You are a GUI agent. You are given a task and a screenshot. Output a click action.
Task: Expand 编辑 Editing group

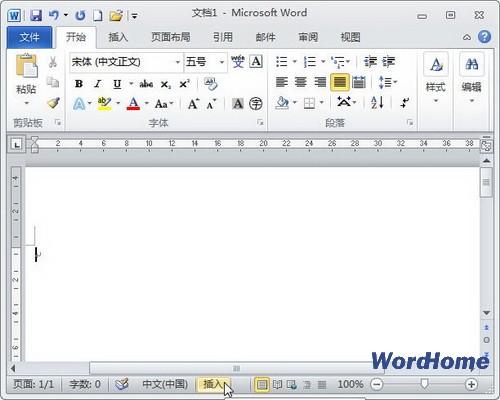471,78
